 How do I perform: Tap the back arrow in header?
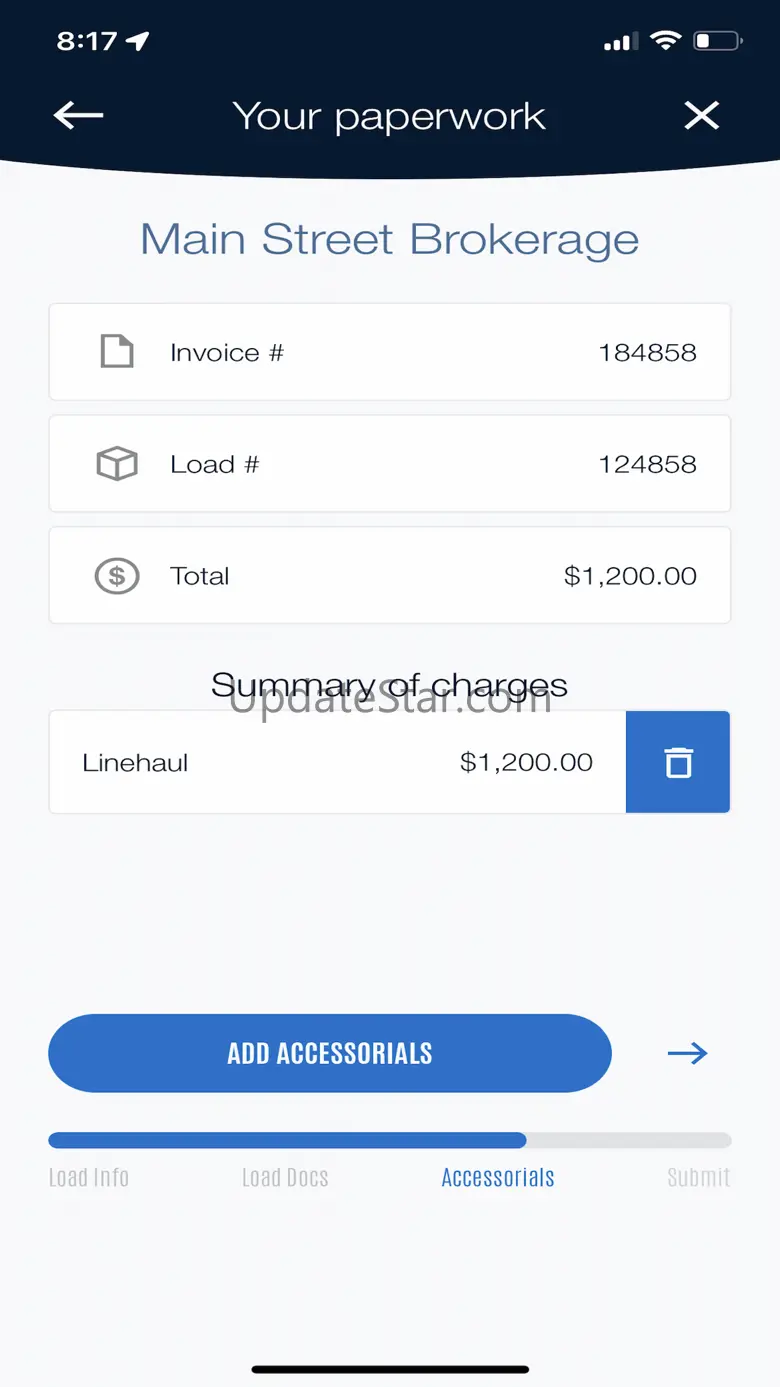click(78, 116)
